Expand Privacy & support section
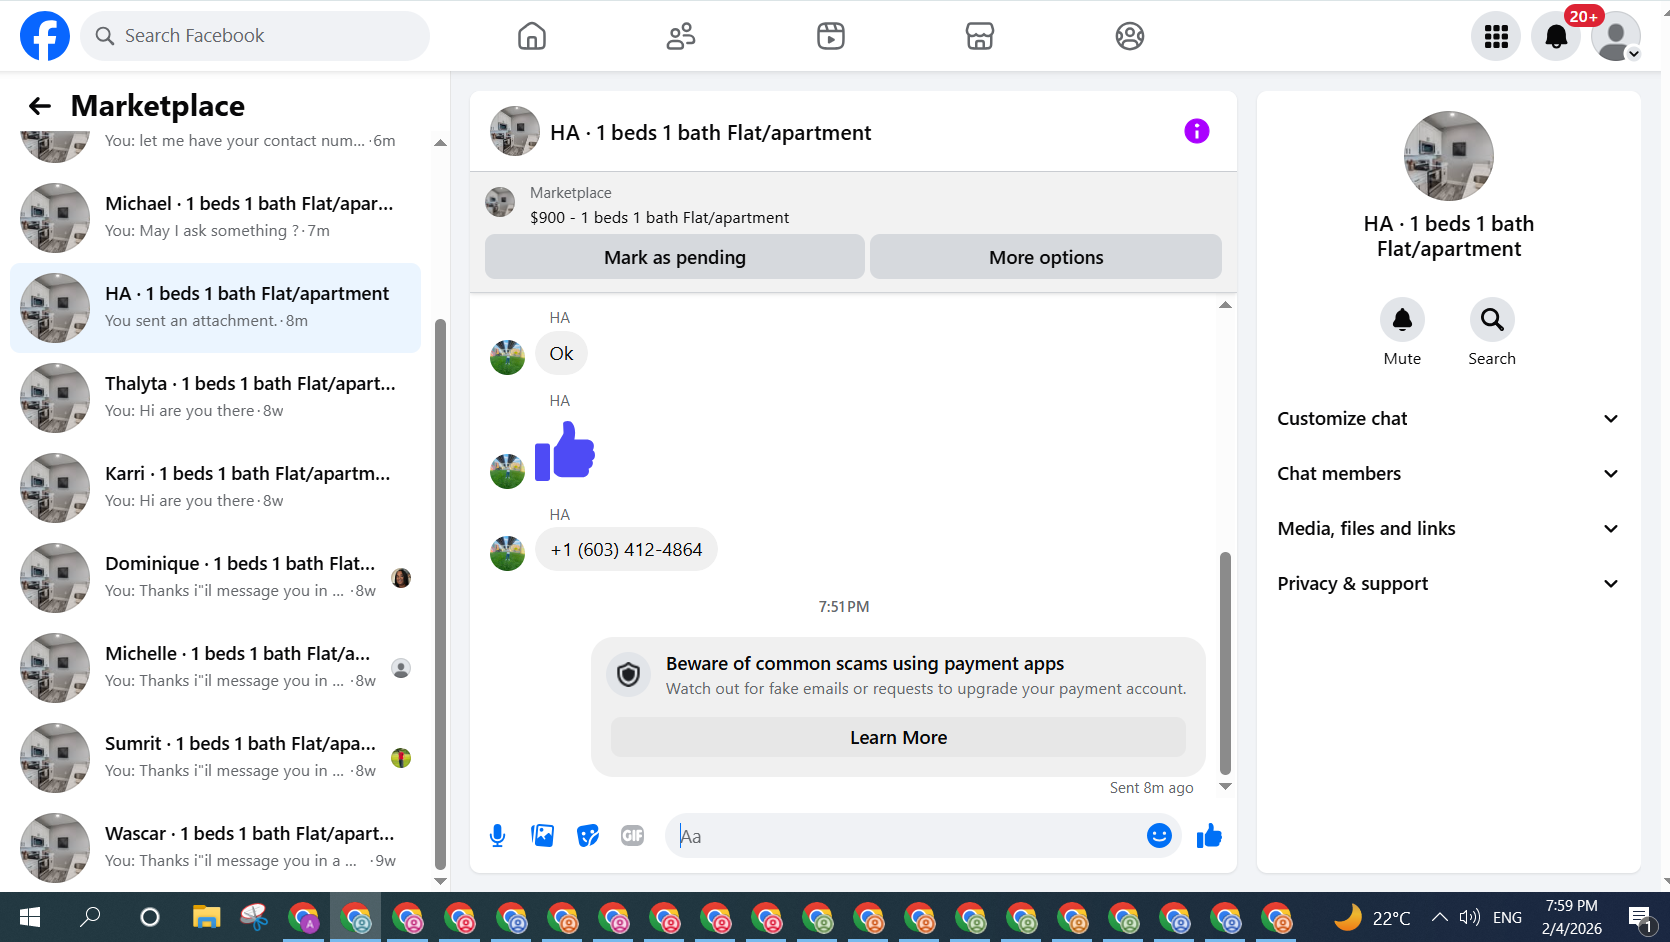The height and width of the screenshot is (942, 1670). 1448,584
